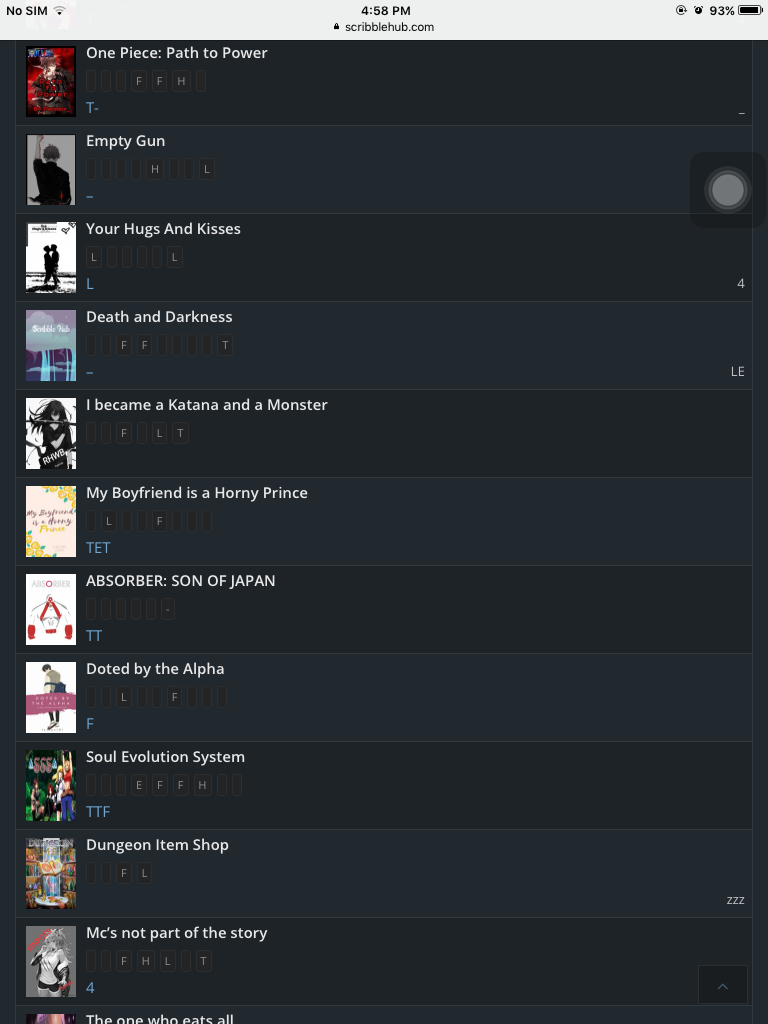Open the TET author link
The image size is (768, 1024).
tap(98, 548)
